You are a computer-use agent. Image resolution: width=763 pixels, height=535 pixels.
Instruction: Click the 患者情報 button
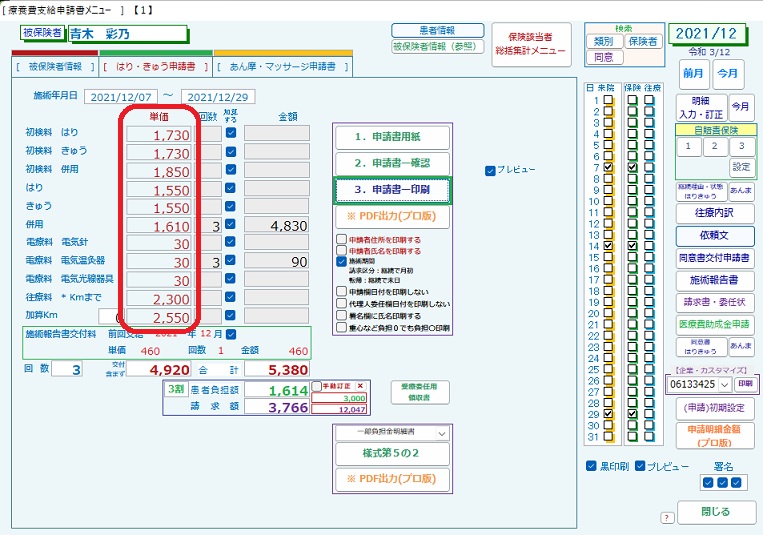point(437,30)
